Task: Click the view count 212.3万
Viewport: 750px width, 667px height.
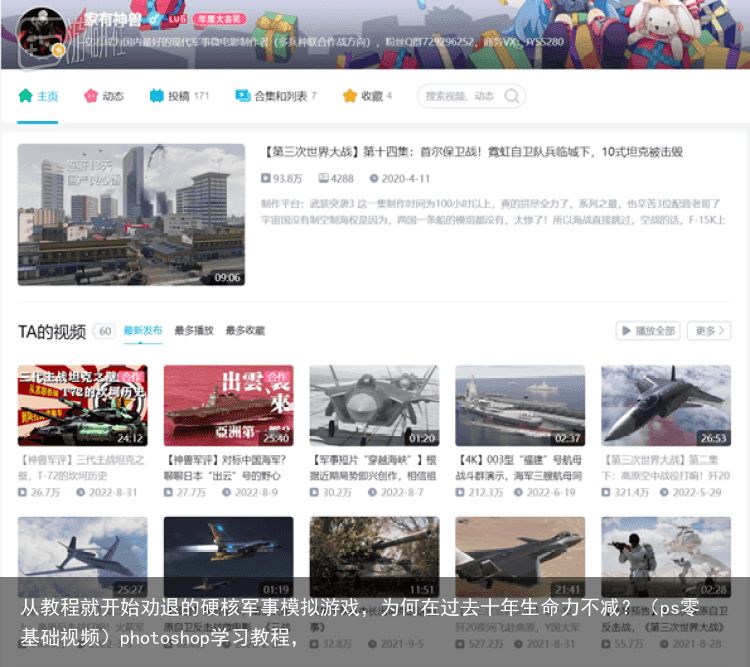Action: pyautogui.click(x=479, y=492)
